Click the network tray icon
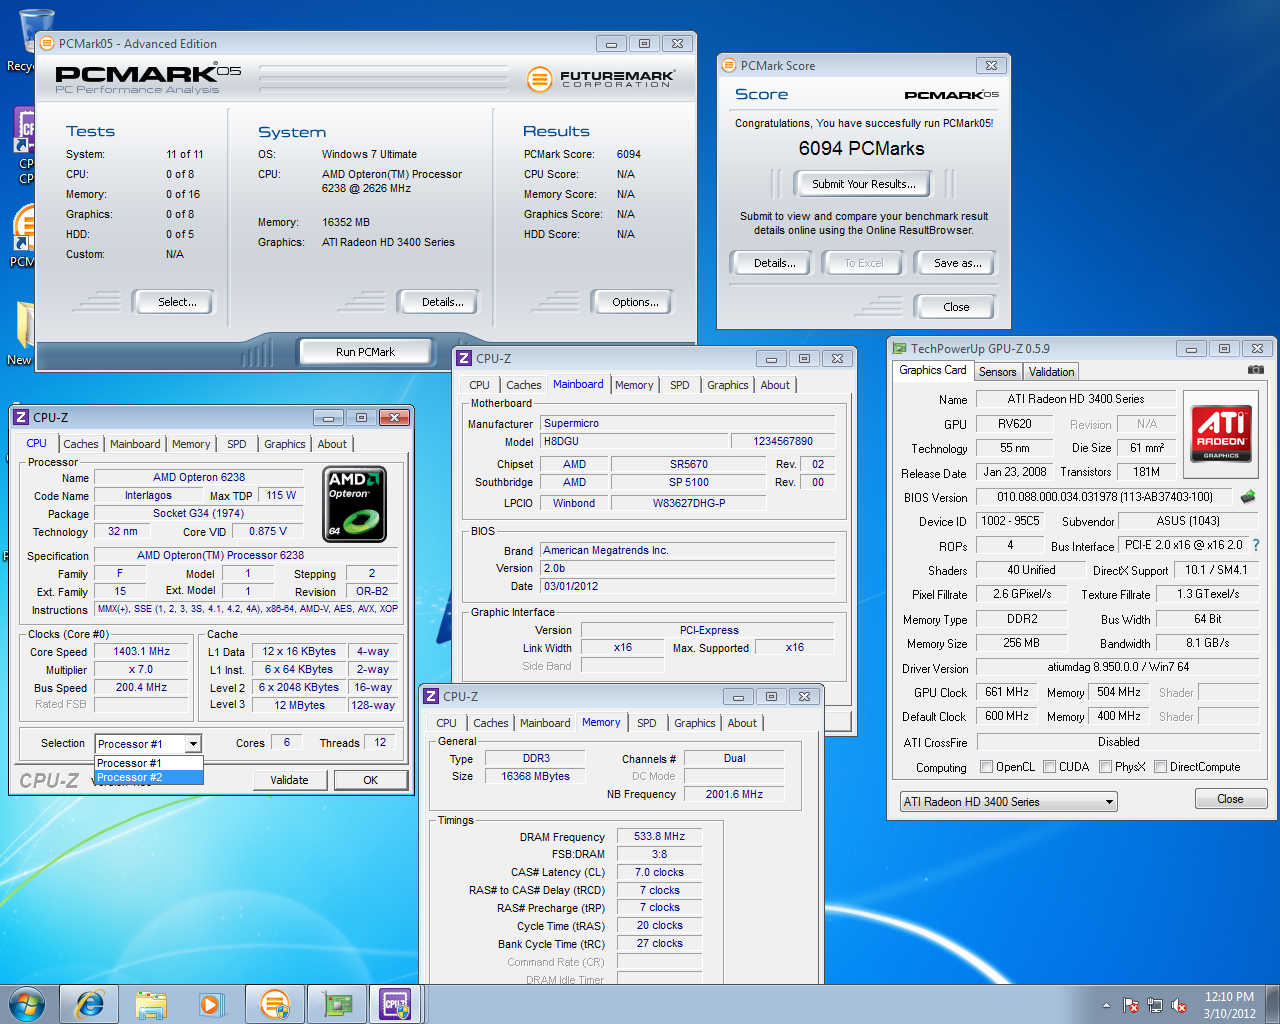1280x1024 pixels. pyautogui.click(x=1155, y=1005)
